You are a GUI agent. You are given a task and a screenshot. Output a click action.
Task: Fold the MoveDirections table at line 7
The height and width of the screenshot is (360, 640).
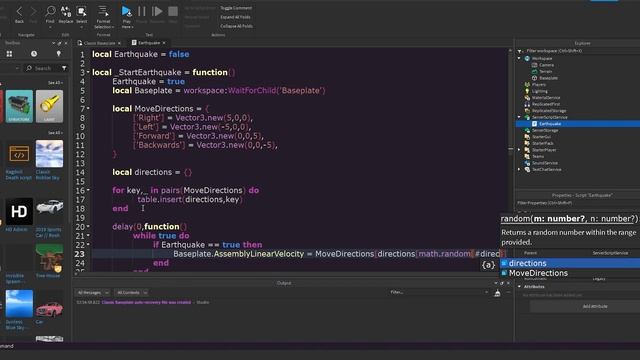pos(88,109)
